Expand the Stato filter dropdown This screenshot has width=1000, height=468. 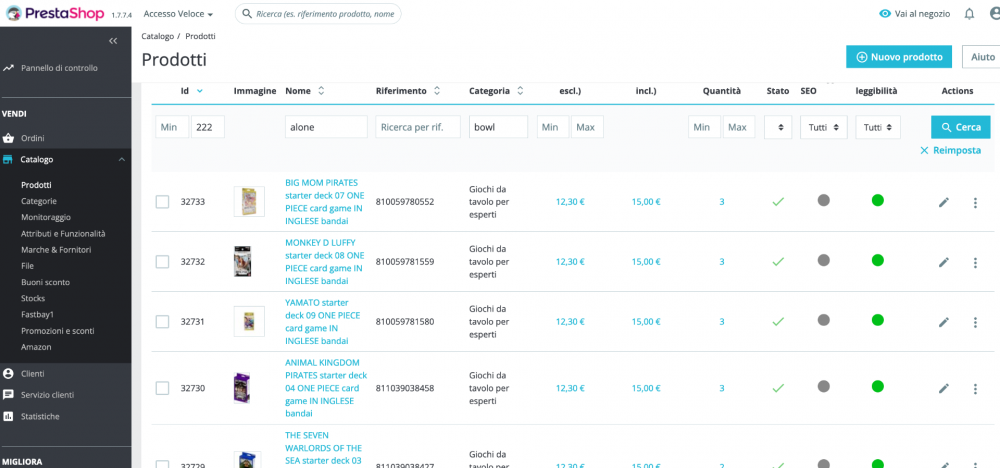[x=778, y=127]
